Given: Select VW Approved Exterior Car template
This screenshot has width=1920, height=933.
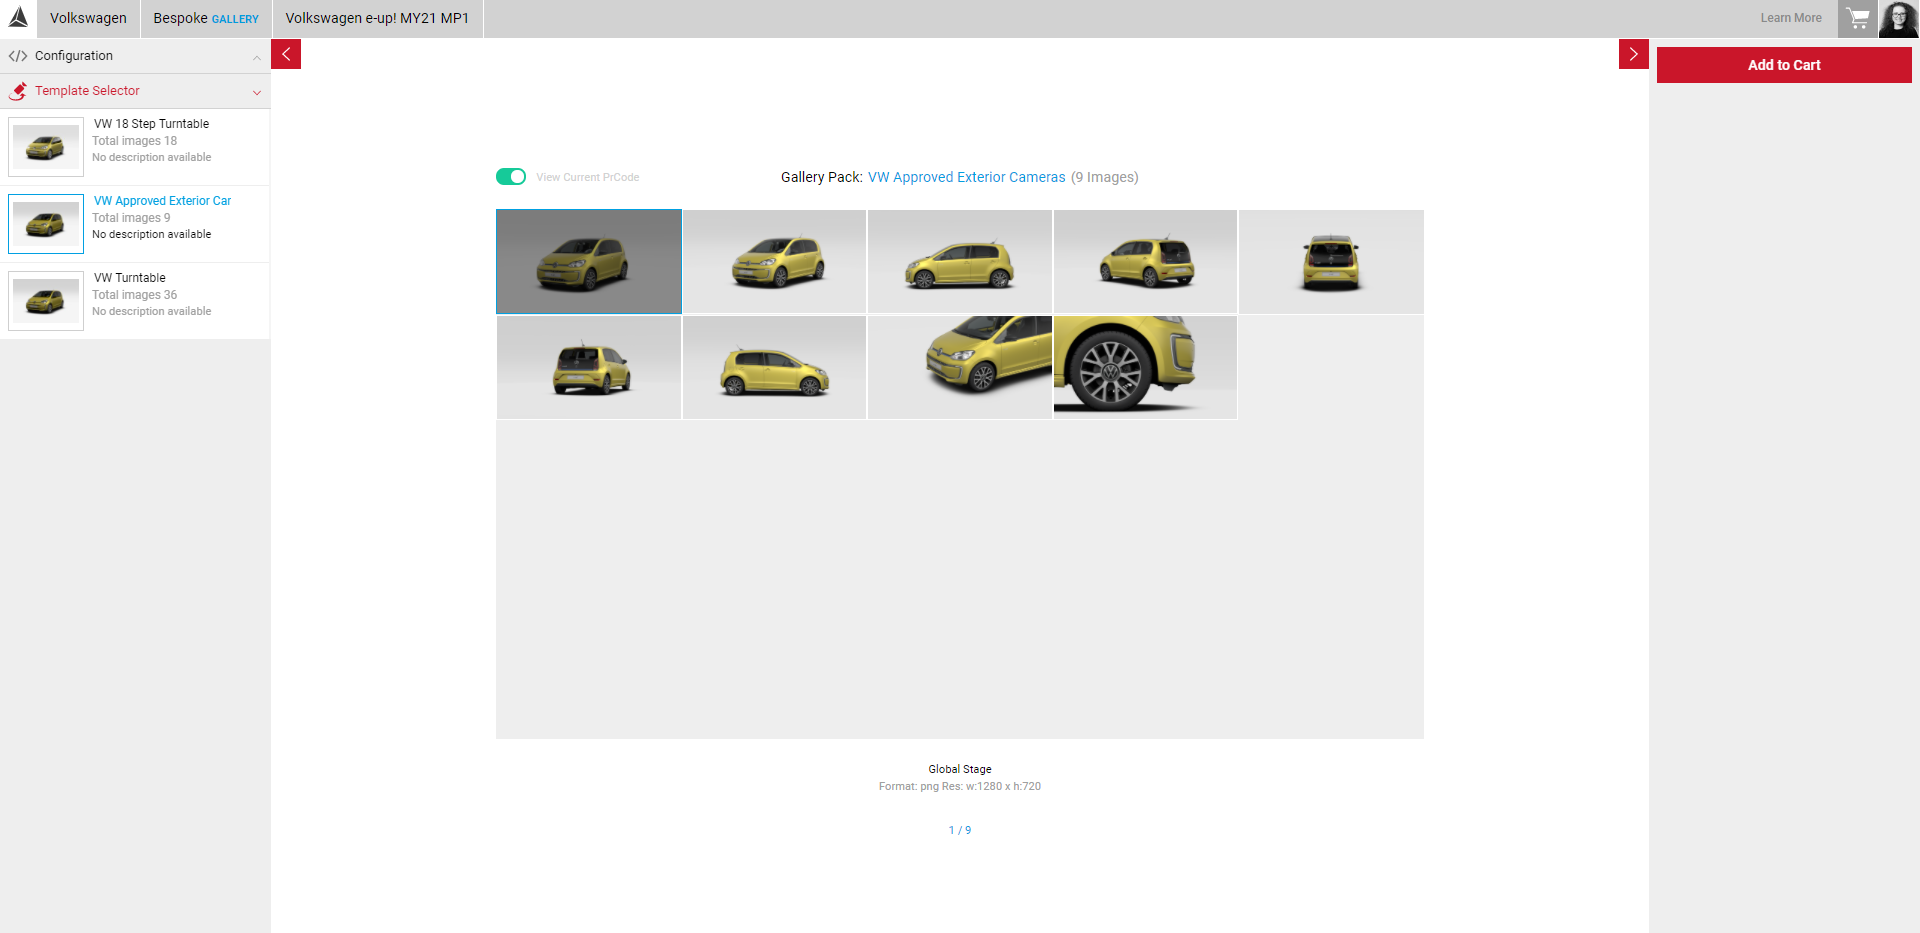Looking at the screenshot, I should point(135,224).
